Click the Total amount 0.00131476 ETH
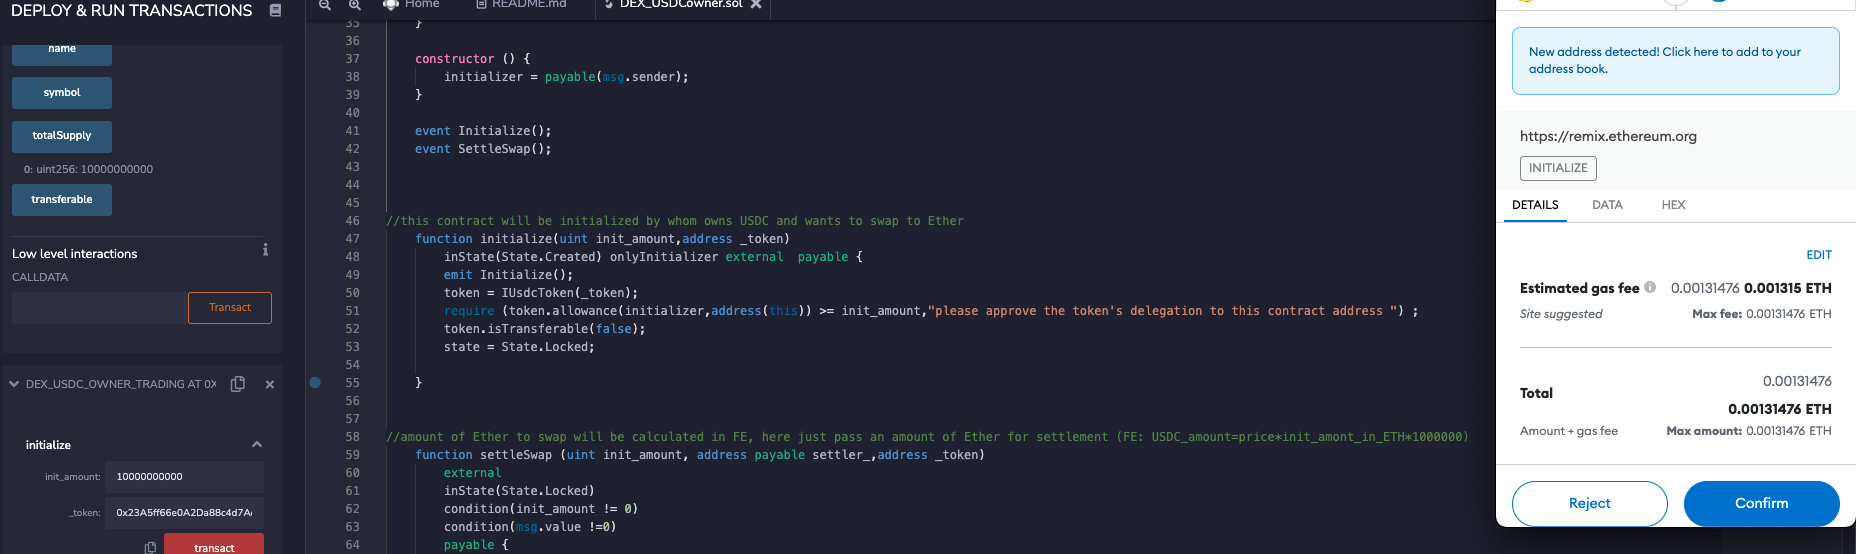 pyautogui.click(x=1780, y=409)
